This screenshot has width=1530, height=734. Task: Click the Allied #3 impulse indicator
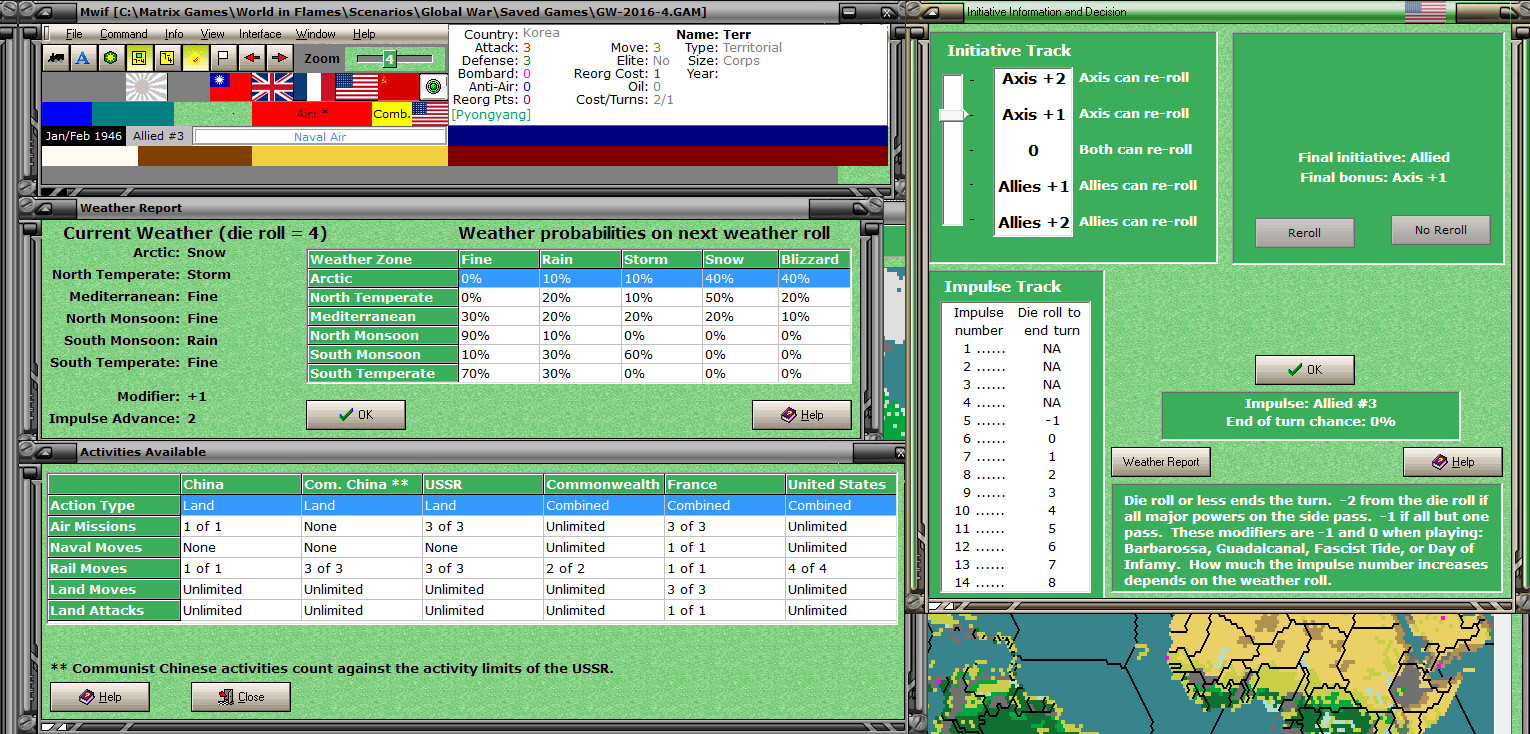click(159, 136)
